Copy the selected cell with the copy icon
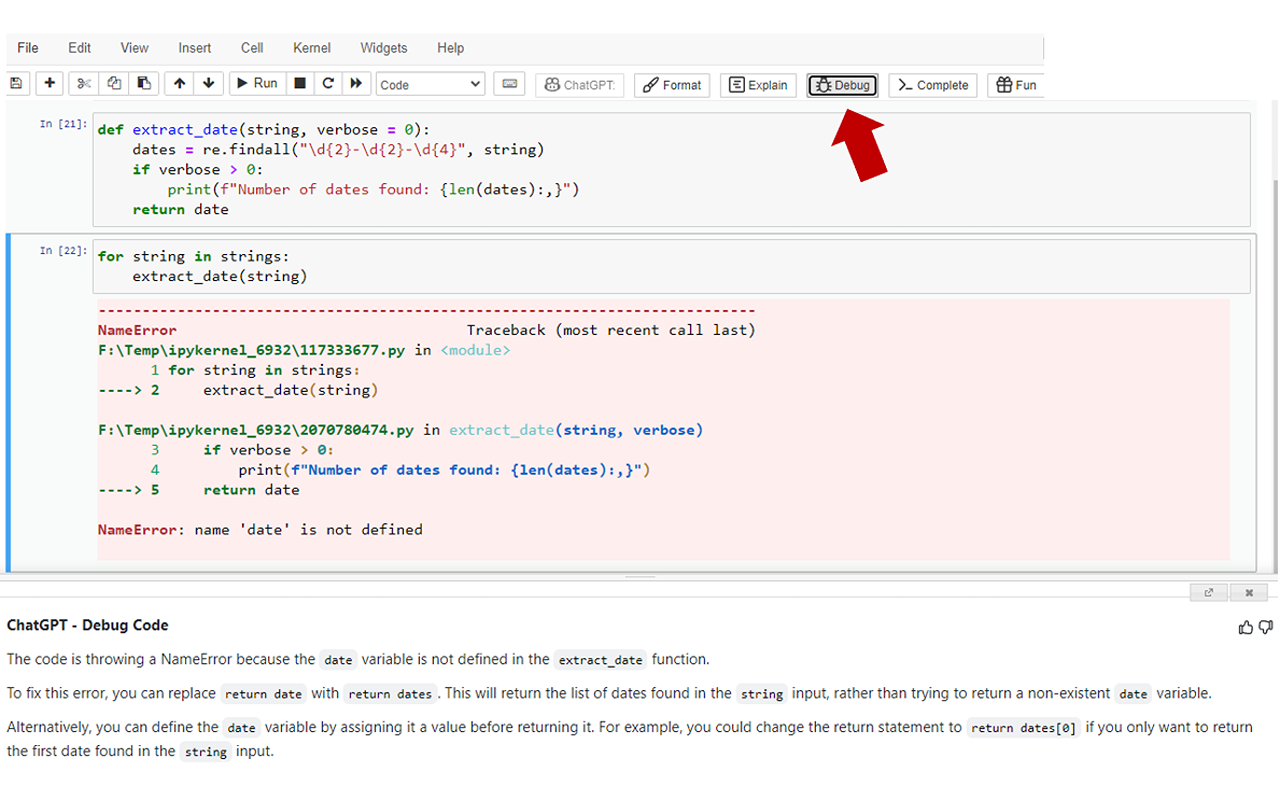1280x800 pixels. [x=114, y=84]
